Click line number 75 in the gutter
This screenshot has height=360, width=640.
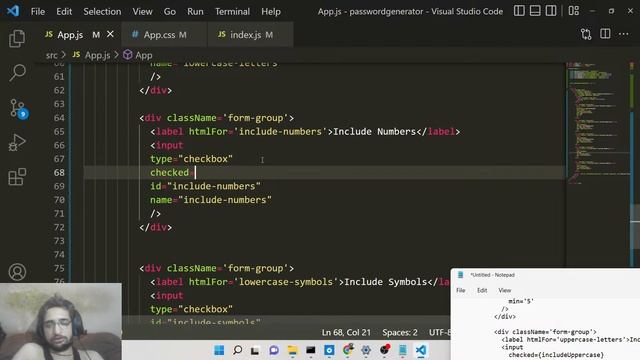point(59,268)
